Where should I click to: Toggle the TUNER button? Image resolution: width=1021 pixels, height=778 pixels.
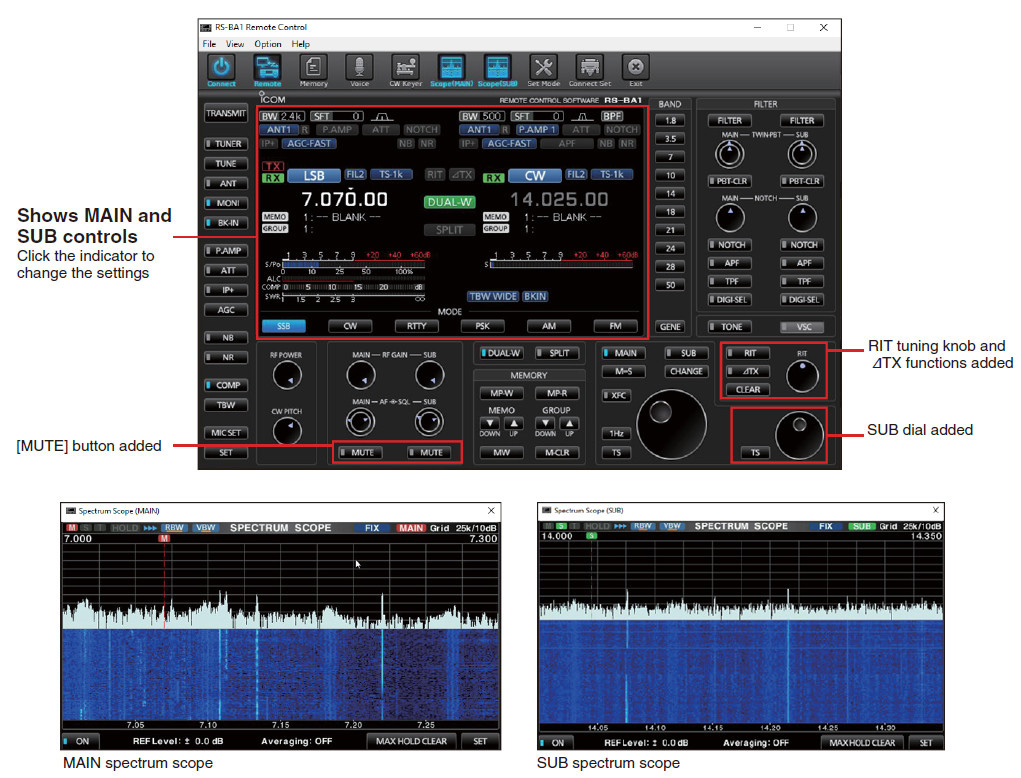click(x=226, y=144)
